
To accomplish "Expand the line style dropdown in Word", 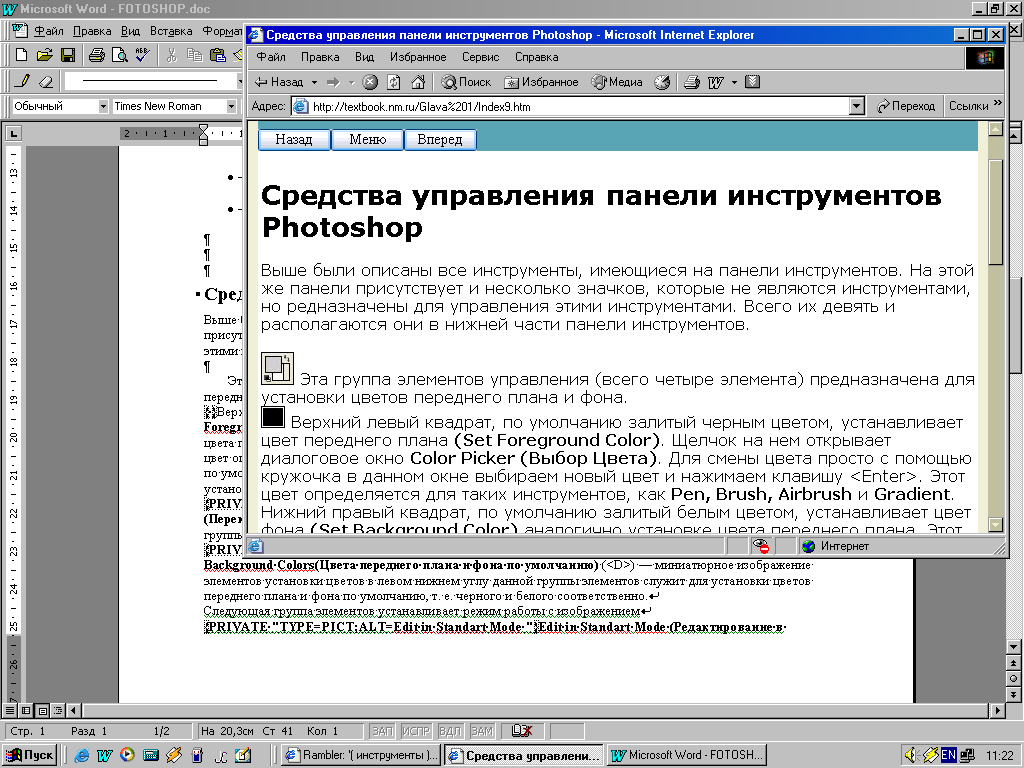I will coord(239,81).
